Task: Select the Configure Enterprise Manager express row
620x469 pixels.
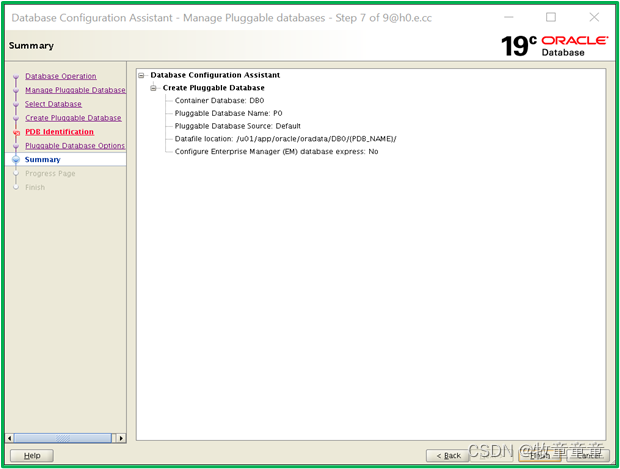Action: (x=276, y=151)
